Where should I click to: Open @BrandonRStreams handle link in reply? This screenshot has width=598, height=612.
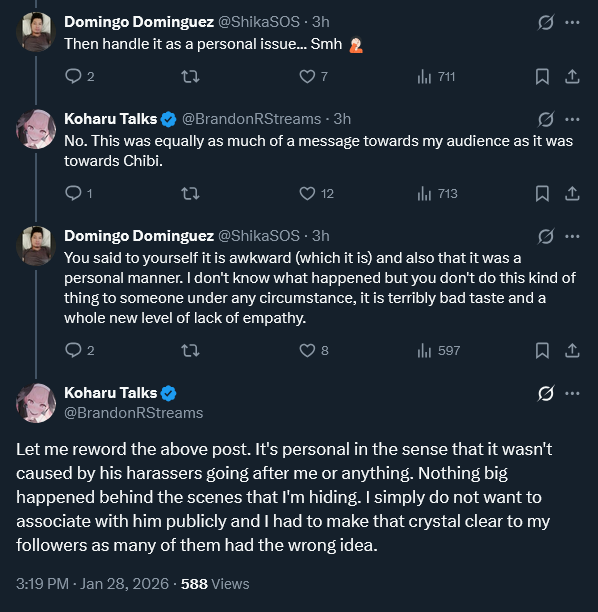coord(251,119)
